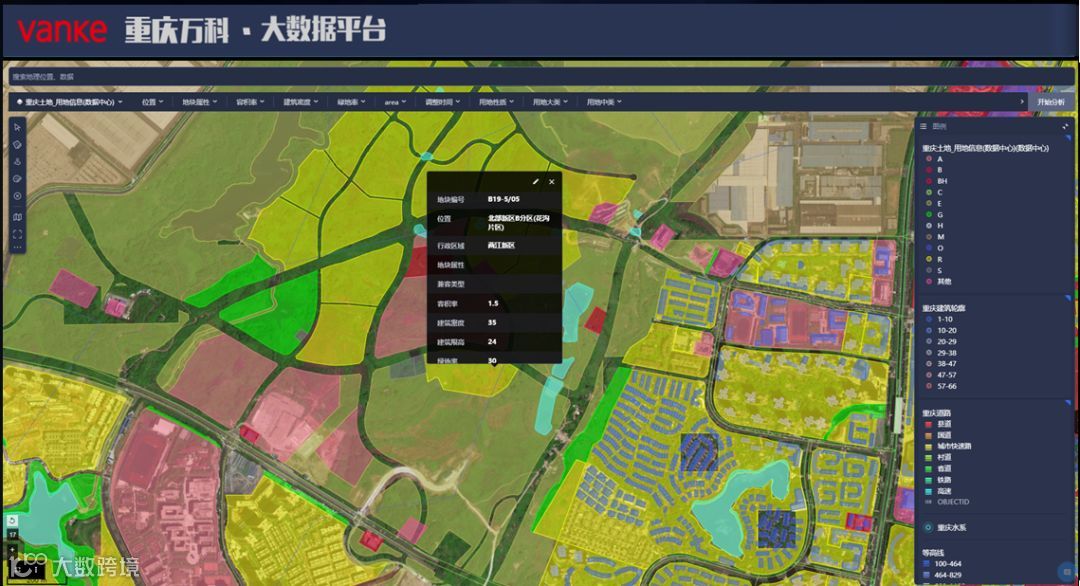Click the 100-464 contour color swatch

(928, 564)
